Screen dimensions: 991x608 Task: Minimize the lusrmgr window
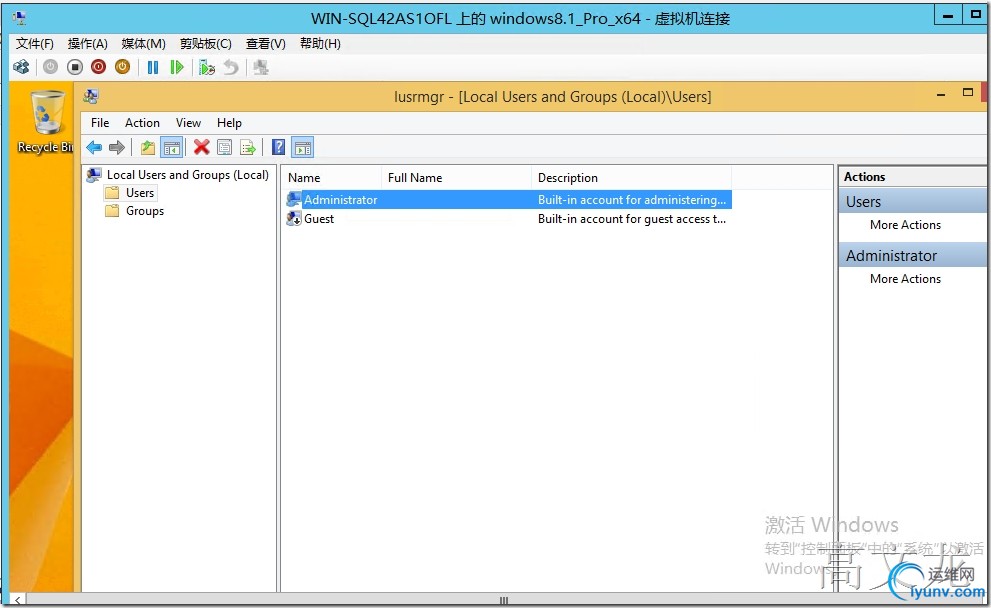point(941,94)
